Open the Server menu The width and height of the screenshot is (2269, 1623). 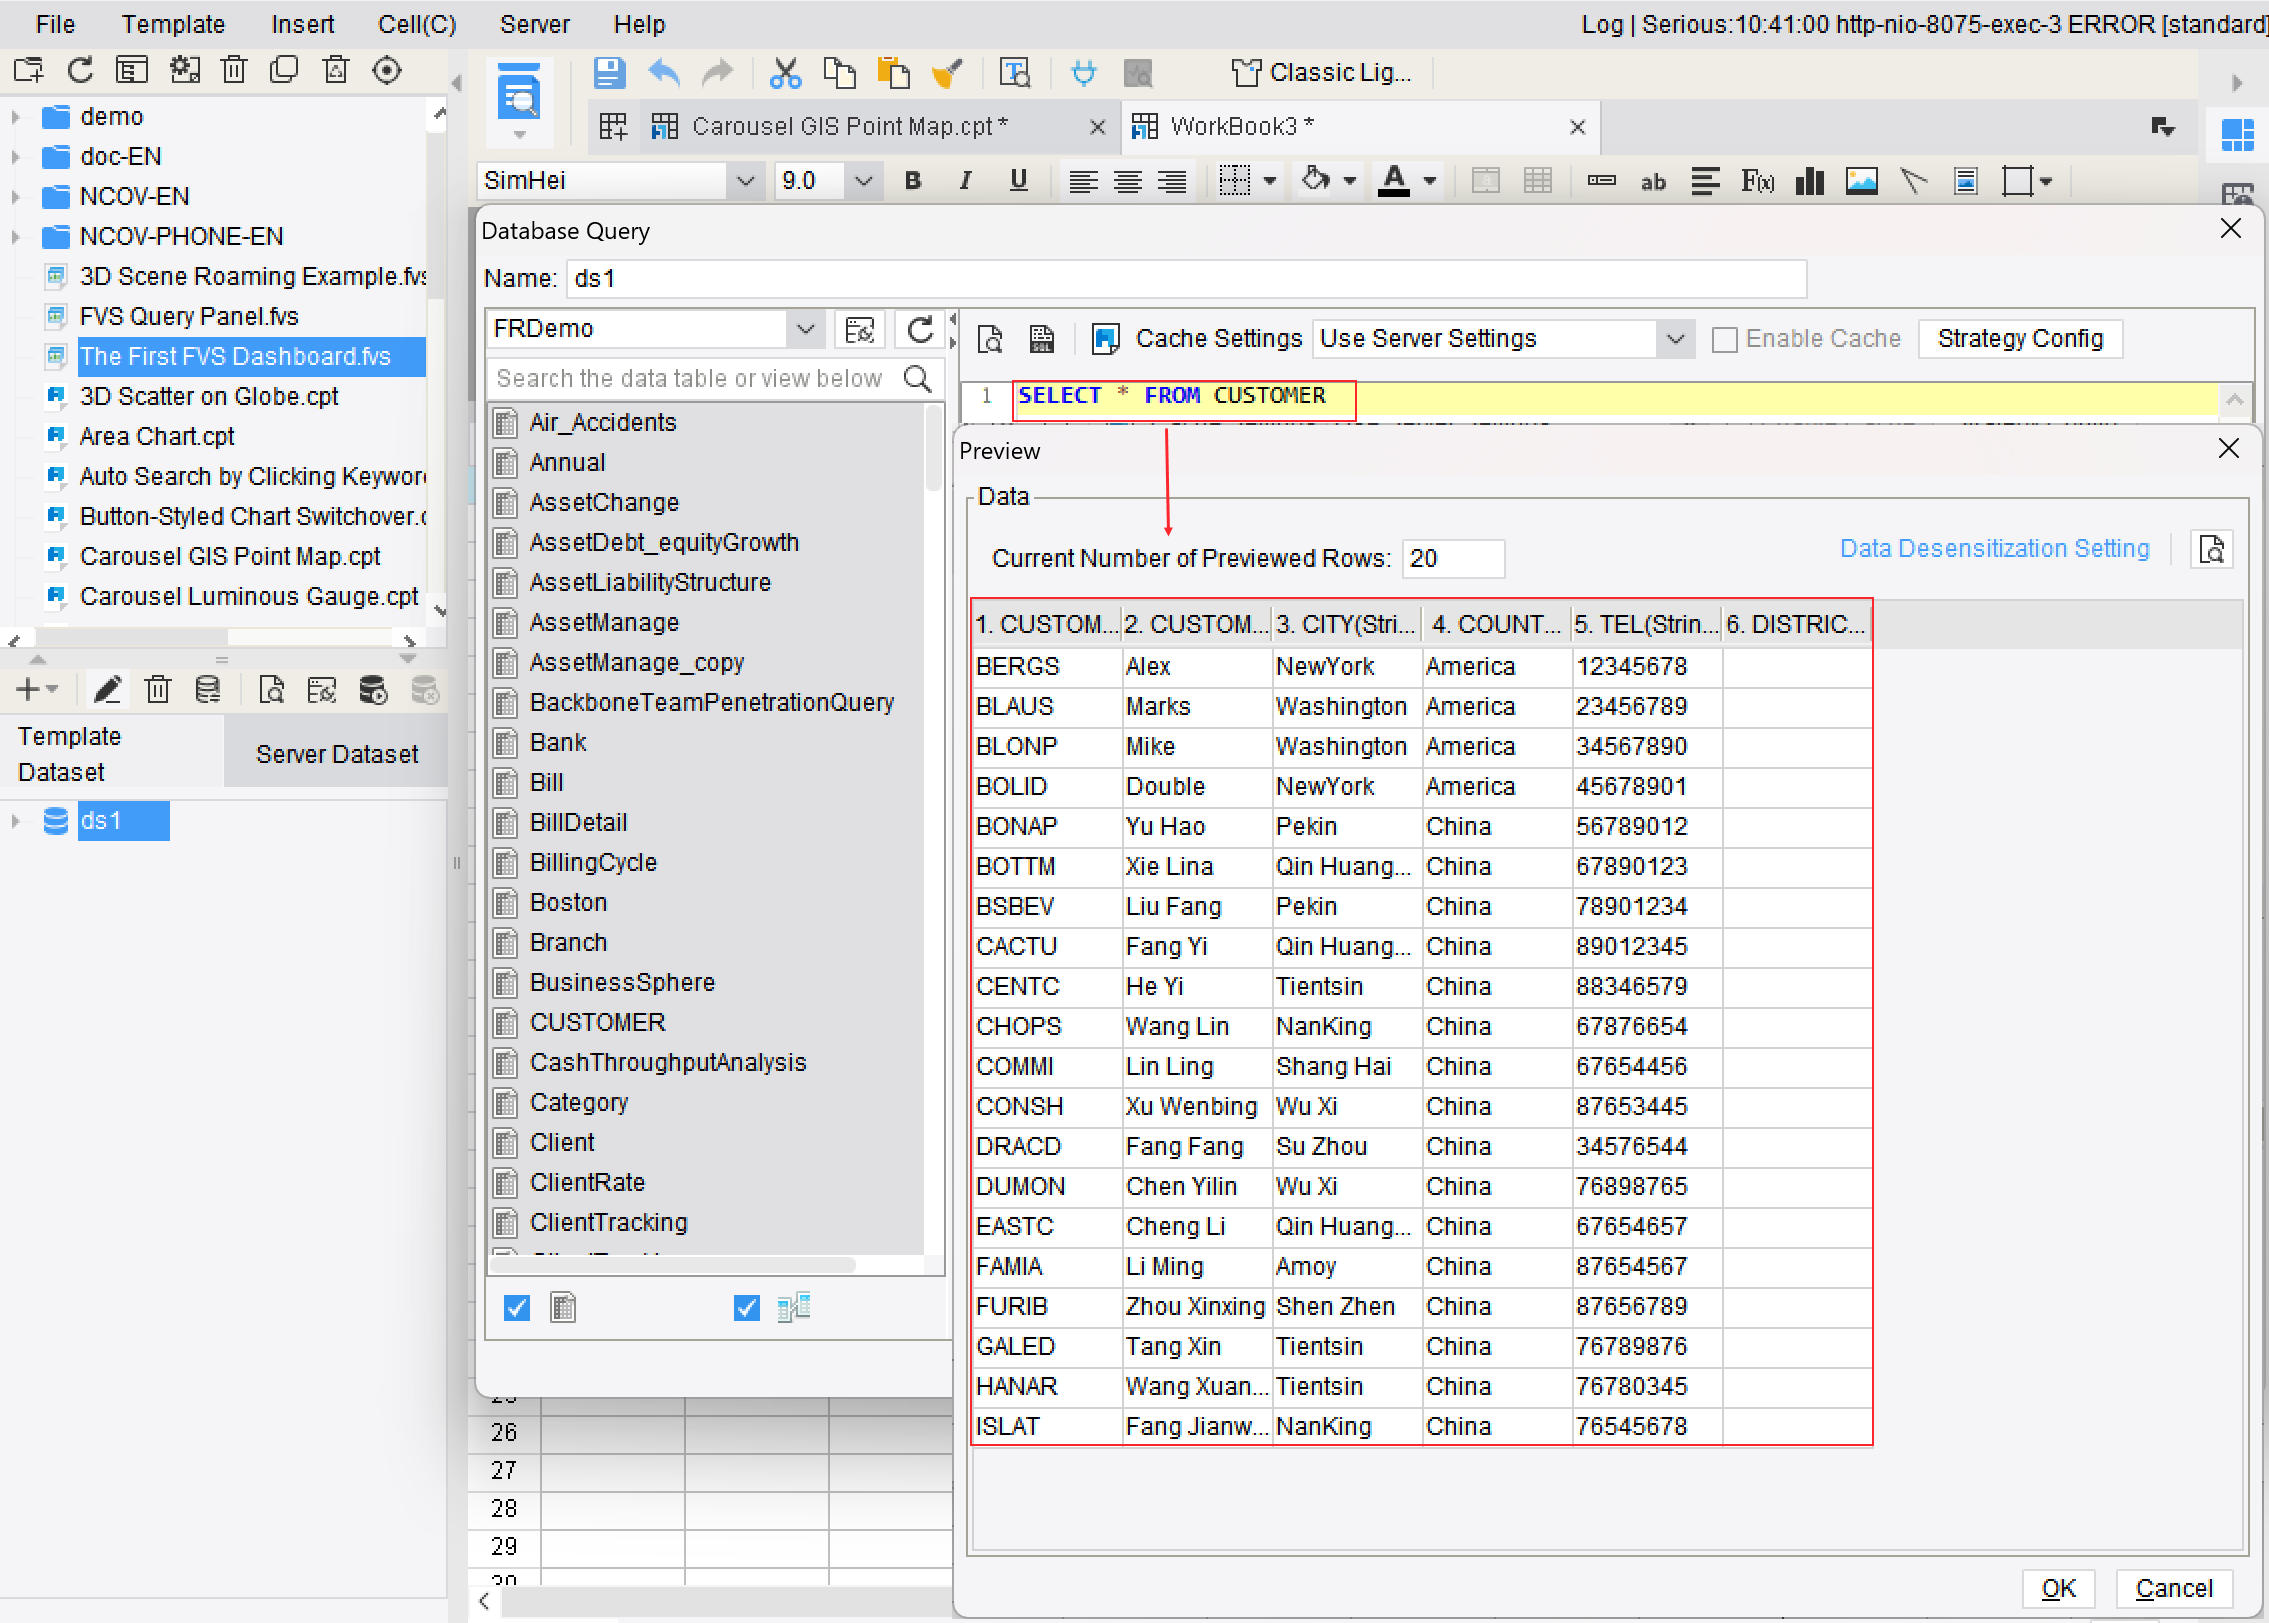[x=535, y=23]
